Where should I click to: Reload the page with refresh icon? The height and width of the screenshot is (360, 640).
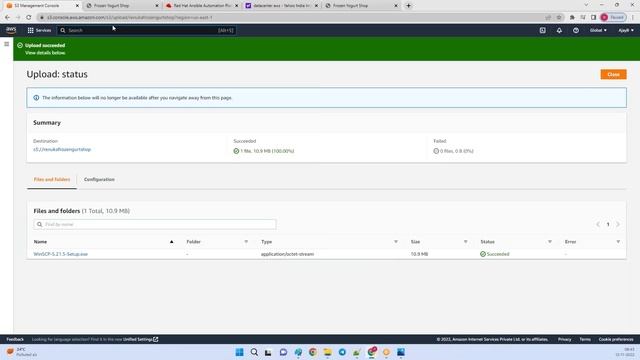pos(29,18)
